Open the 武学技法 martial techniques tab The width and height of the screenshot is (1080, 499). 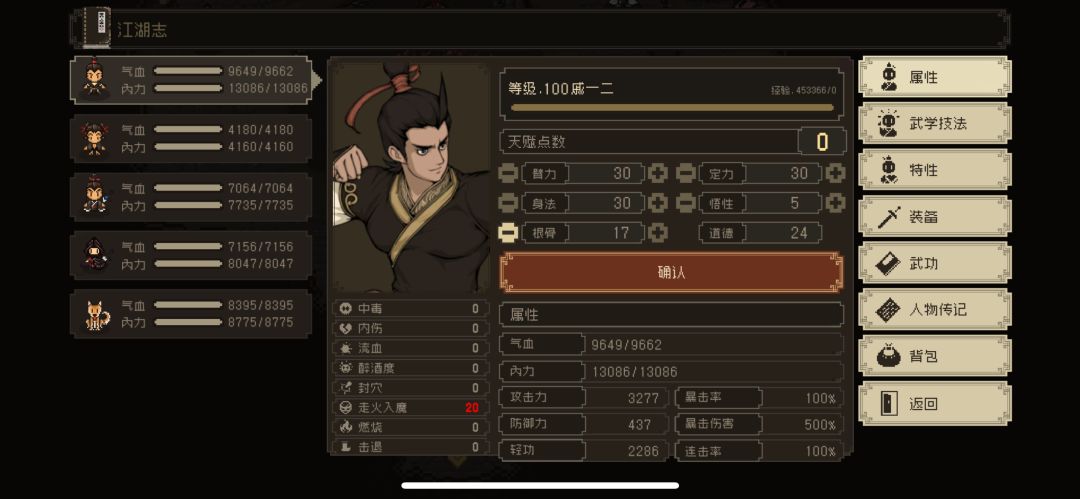935,123
